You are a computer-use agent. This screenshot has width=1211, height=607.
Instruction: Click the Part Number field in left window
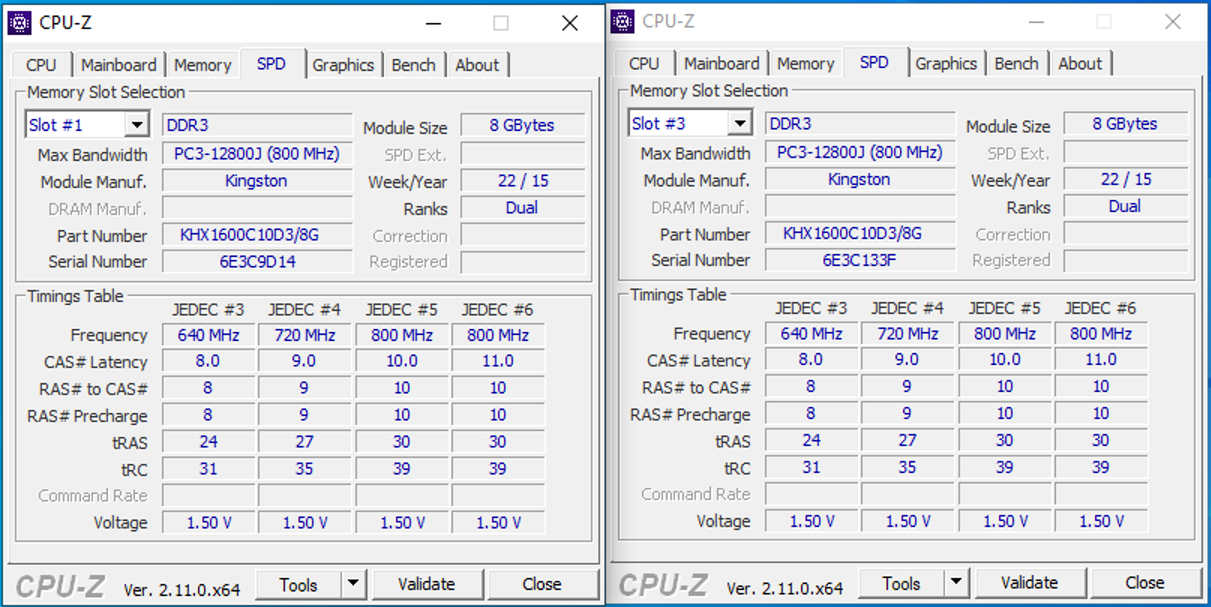tap(257, 236)
